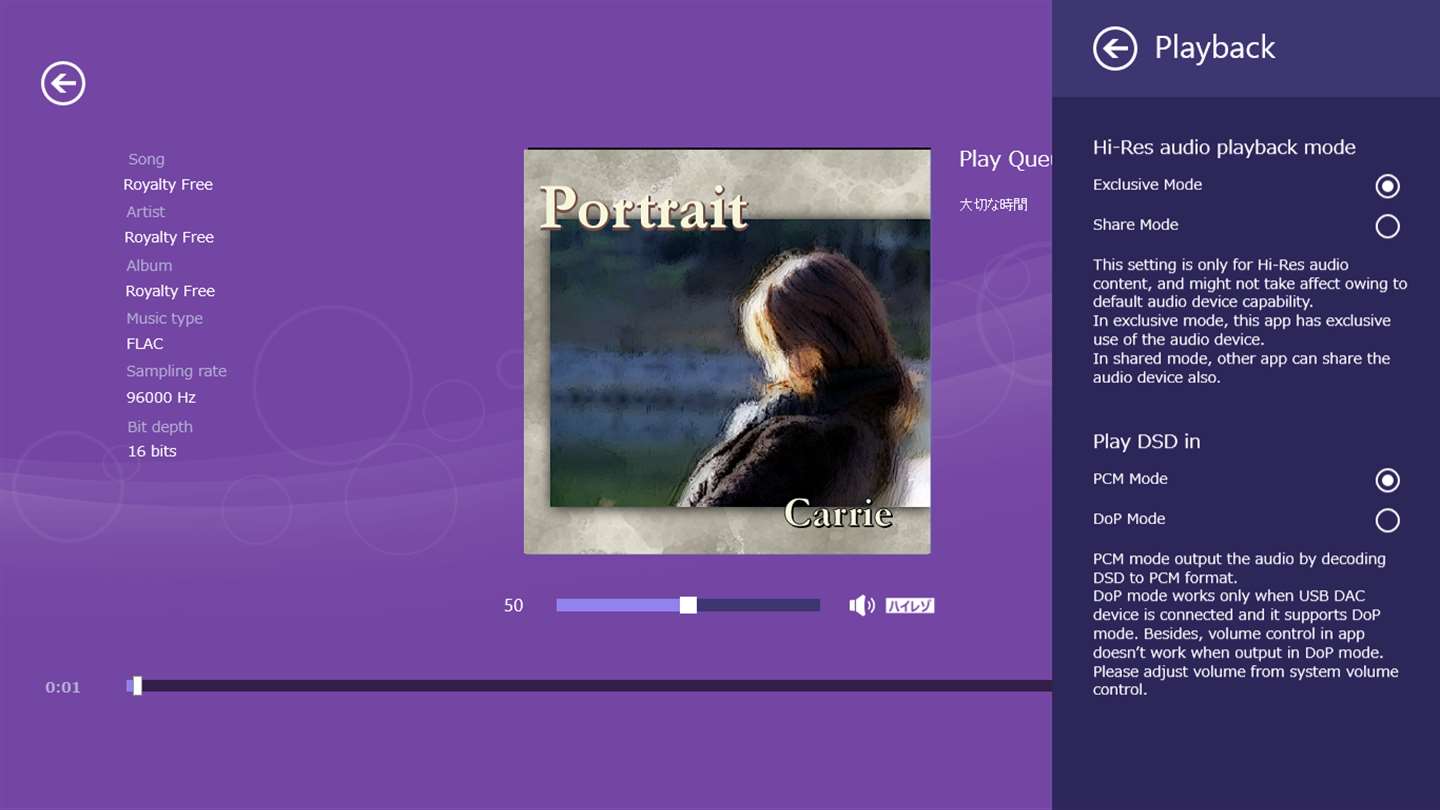The width and height of the screenshot is (1440, 810).
Task: Click the track progress bar
Action: tap(589, 686)
